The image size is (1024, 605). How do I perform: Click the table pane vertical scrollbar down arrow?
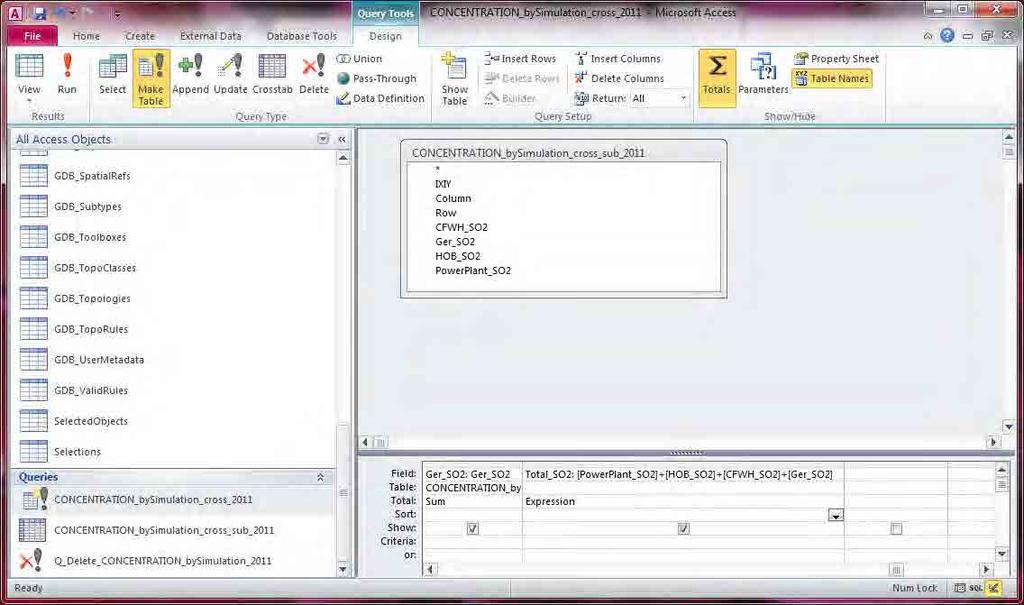1008,426
